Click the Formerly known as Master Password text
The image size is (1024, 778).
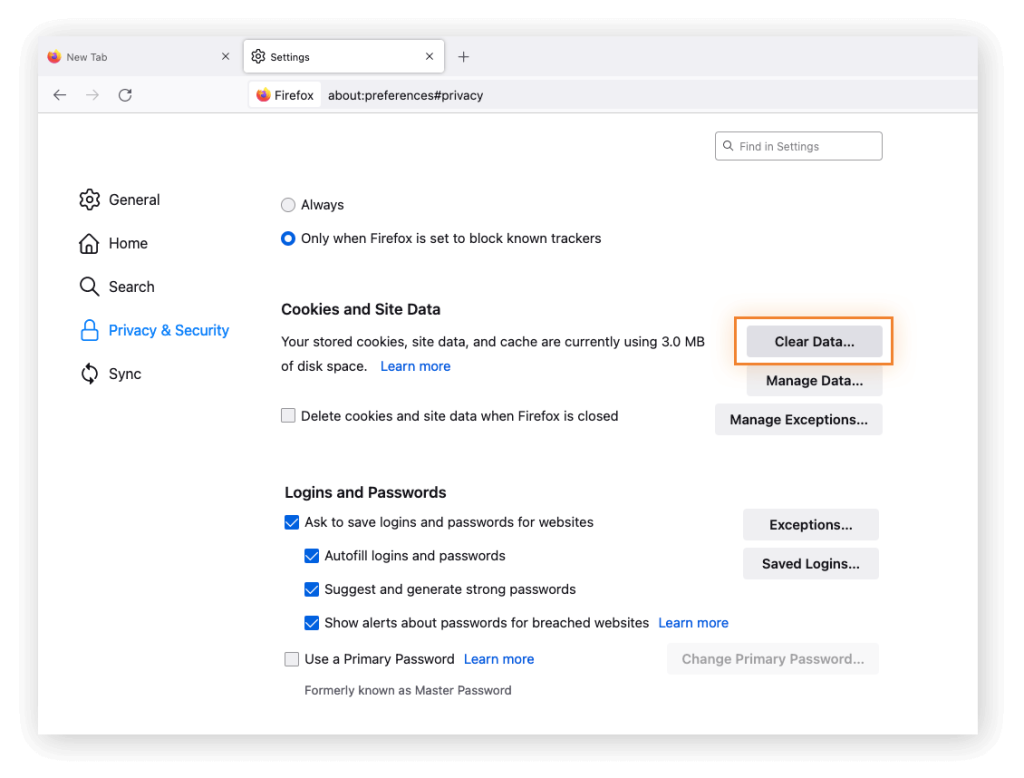[x=408, y=690]
